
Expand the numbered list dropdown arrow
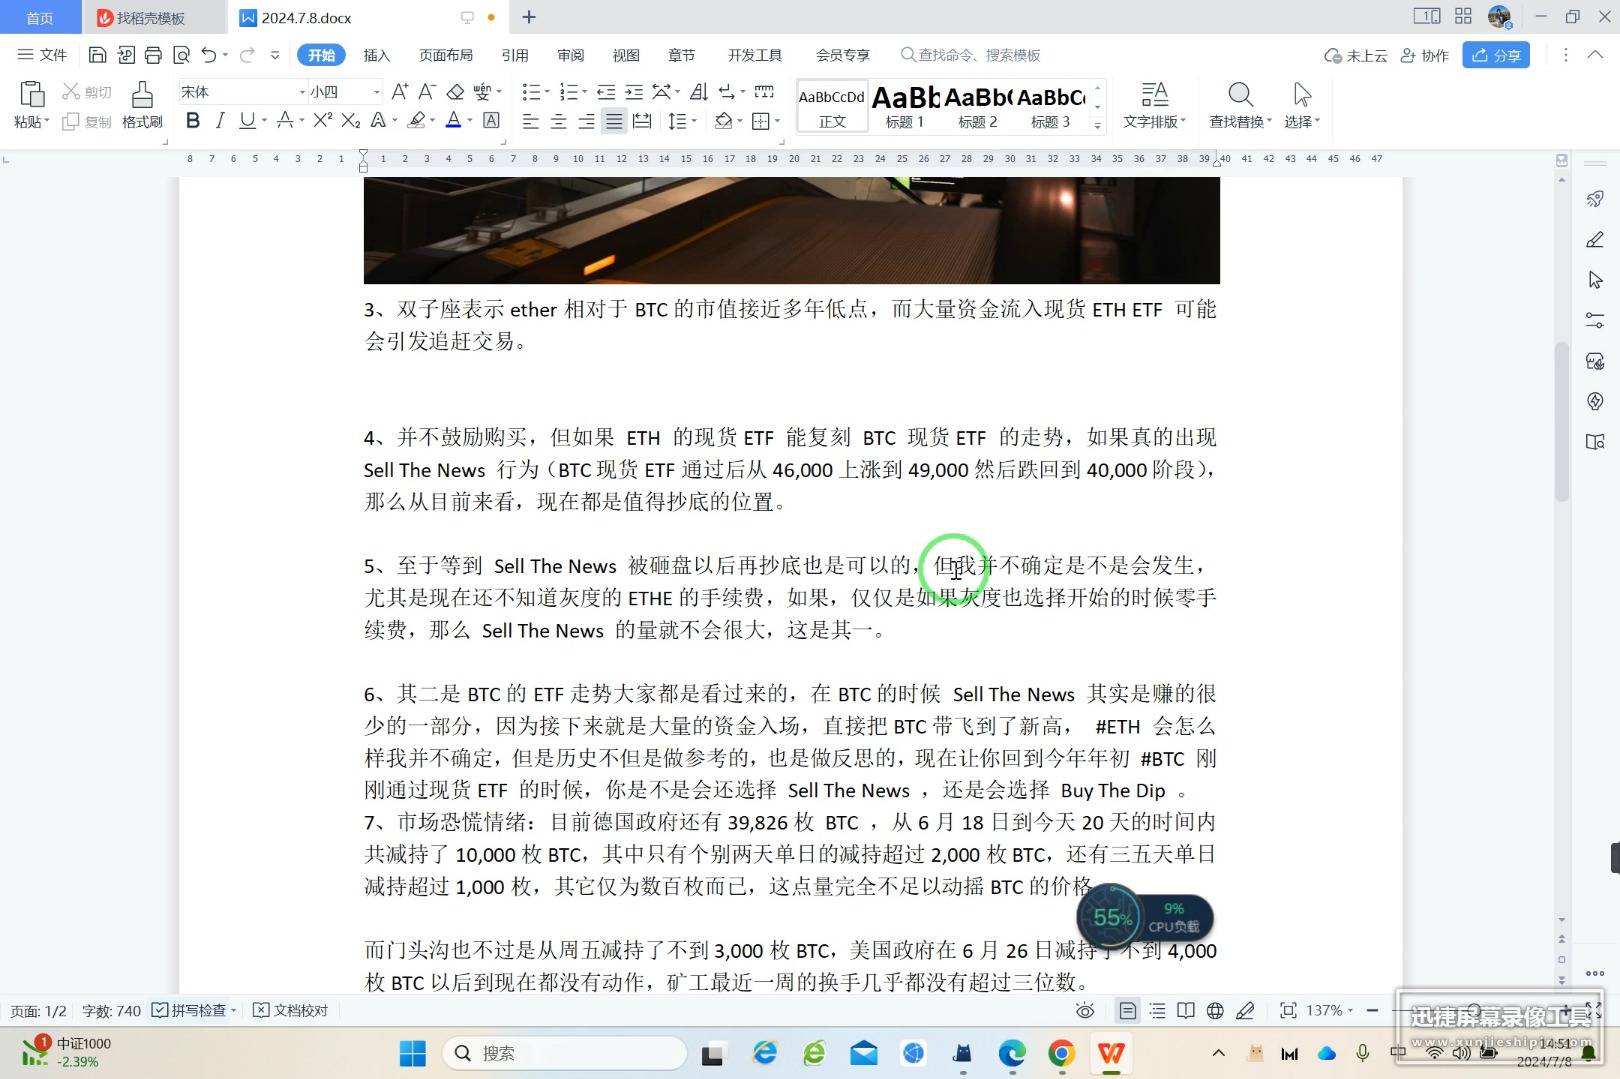585,92
